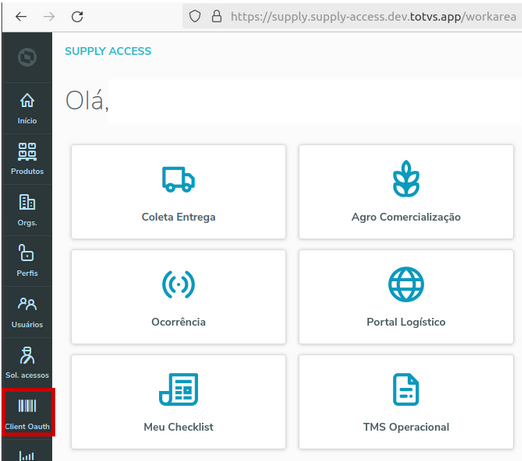Click the TOTVS logo at sidebar top
The height and width of the screenshot is (461, 522).
[27, 57]
